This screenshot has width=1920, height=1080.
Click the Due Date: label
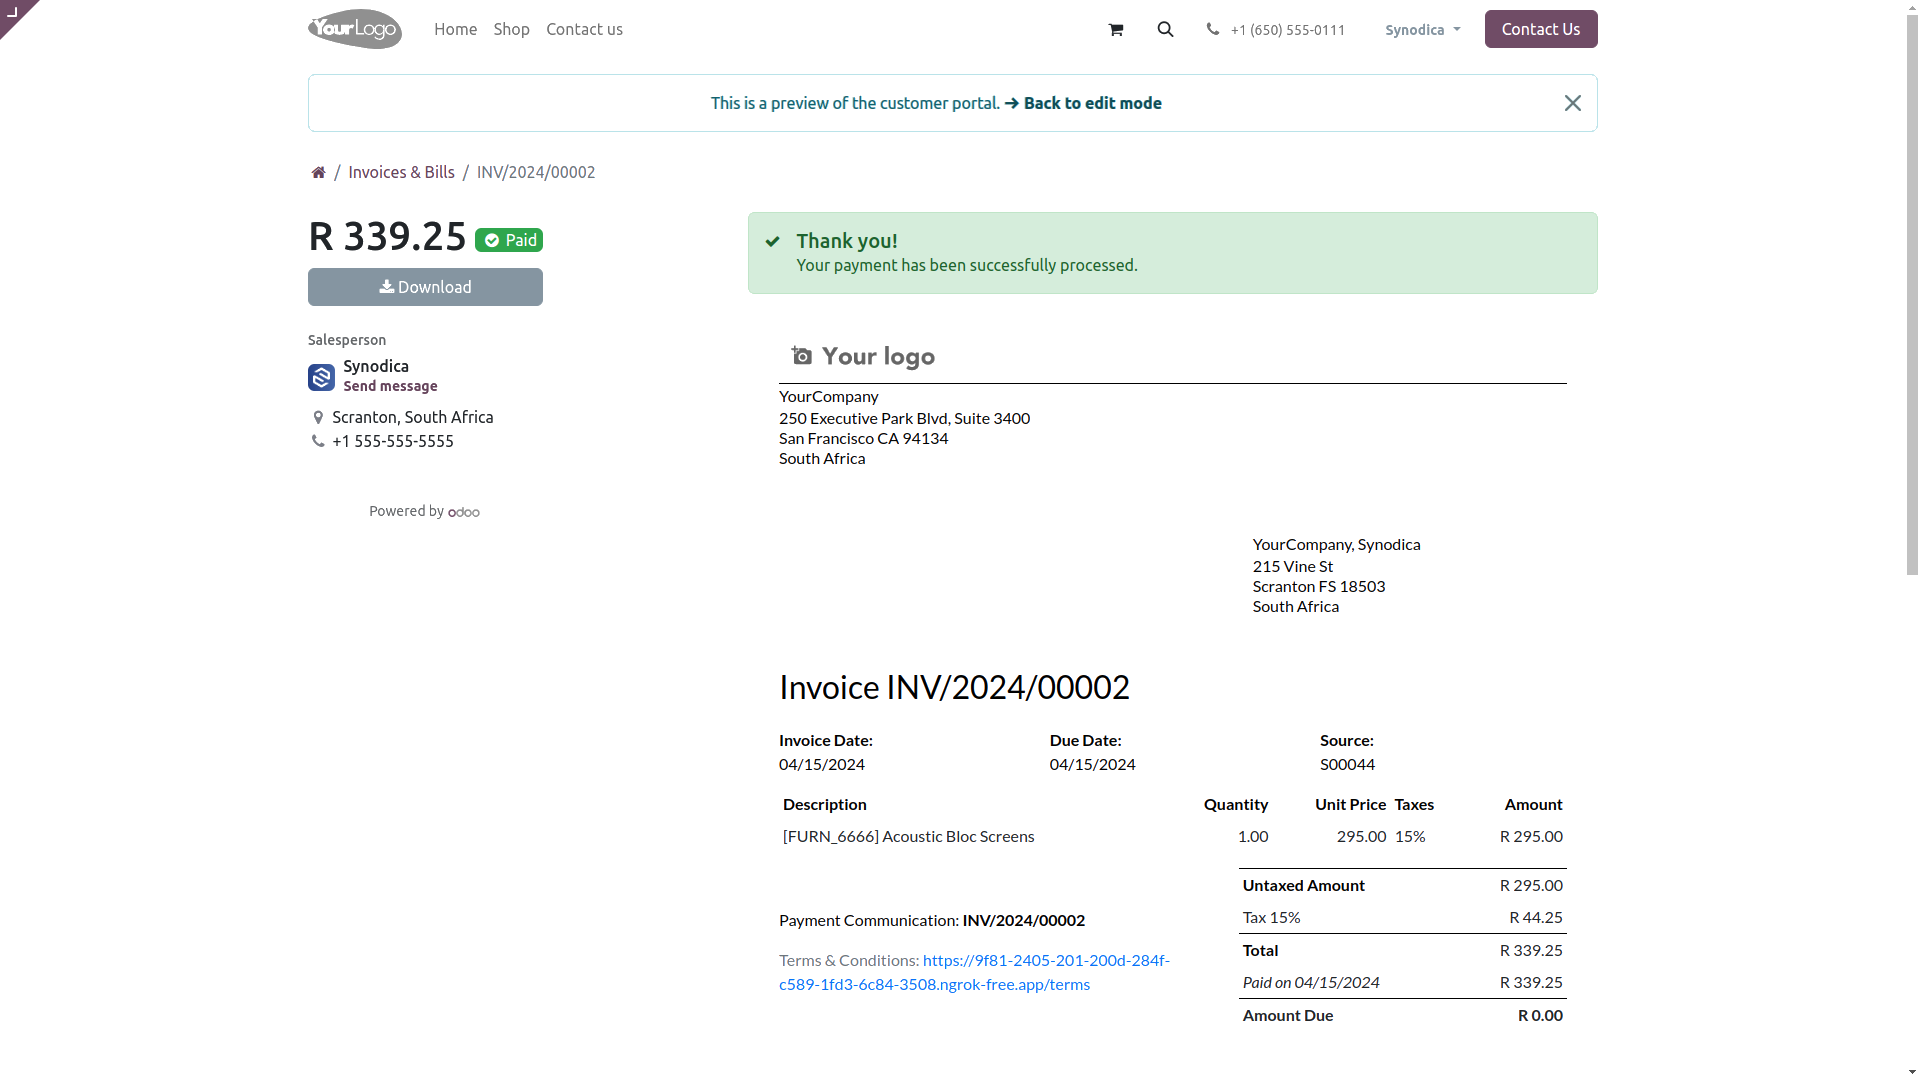pyautogui.click(x=1085, y=740)
